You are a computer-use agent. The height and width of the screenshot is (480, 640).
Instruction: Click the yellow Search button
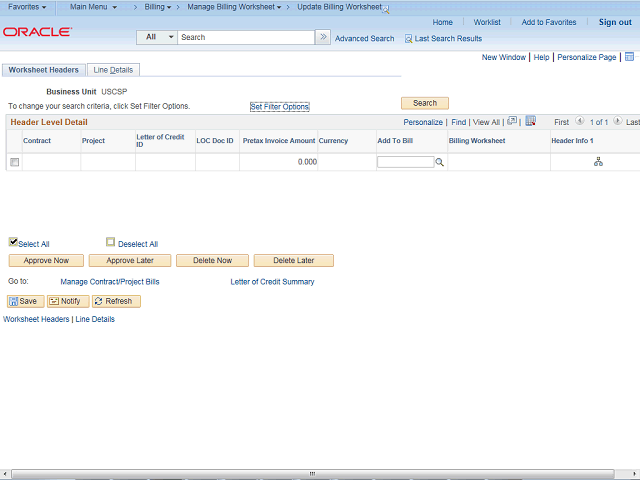pos(425,103)
